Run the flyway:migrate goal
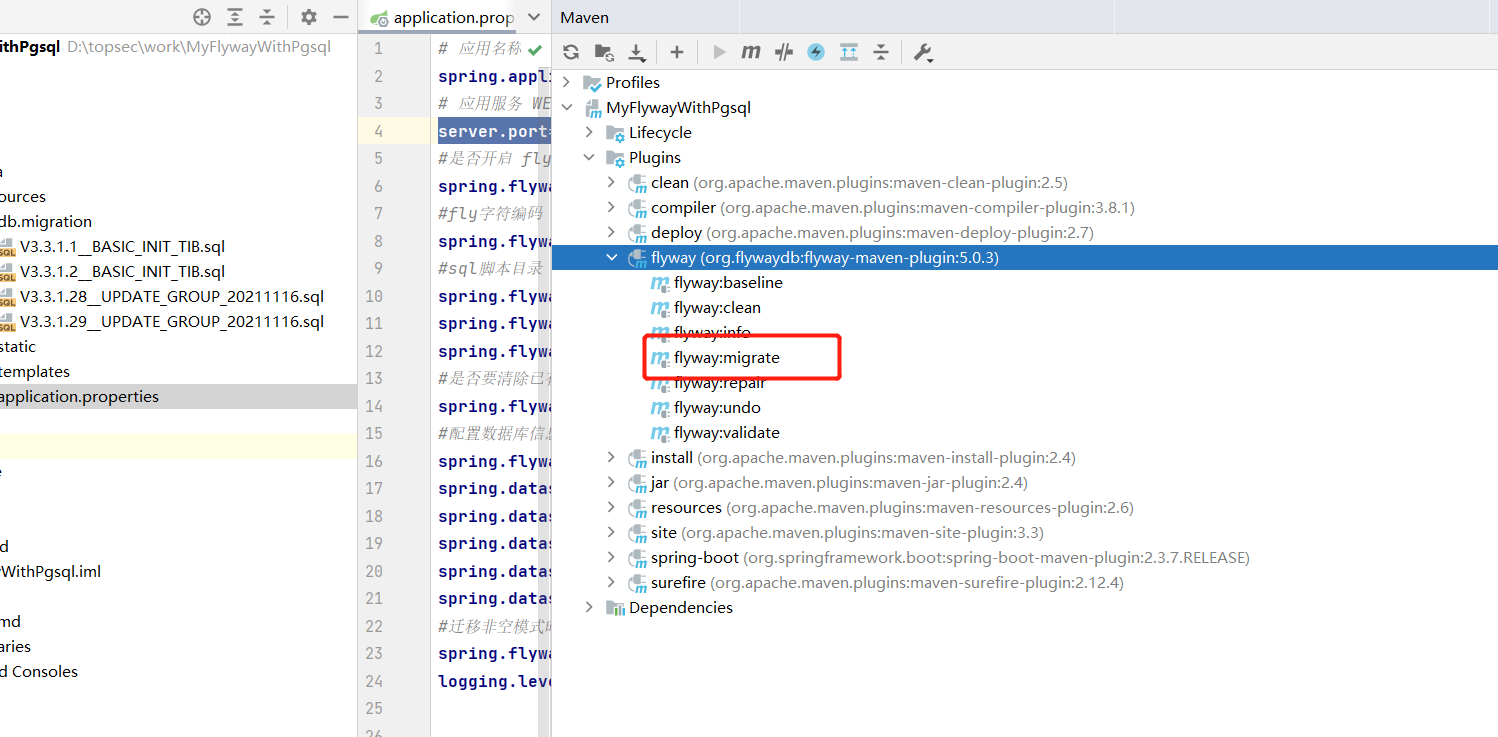Viewport: 1498px width, 737px height. tap(728, 357)
